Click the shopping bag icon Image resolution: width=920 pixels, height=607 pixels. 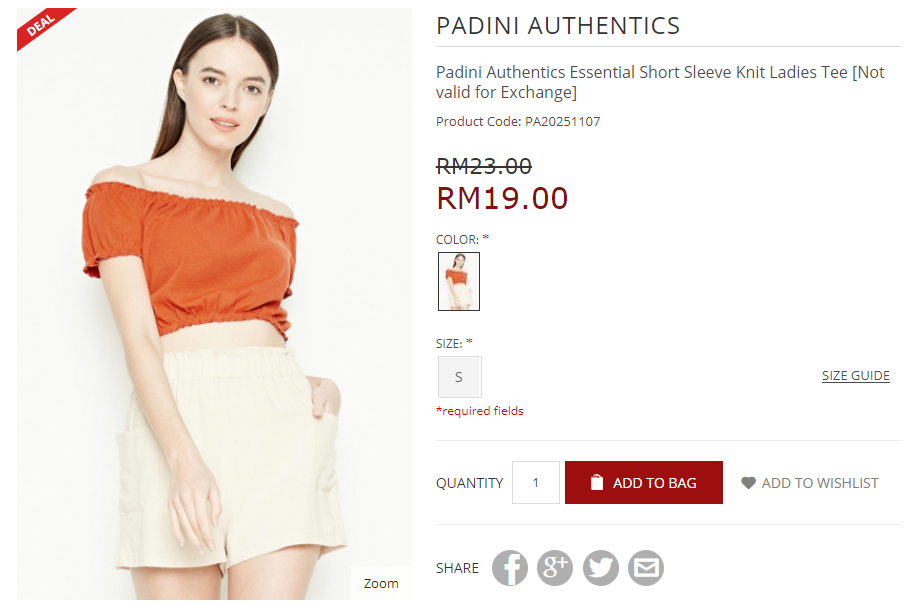[597, 482]
